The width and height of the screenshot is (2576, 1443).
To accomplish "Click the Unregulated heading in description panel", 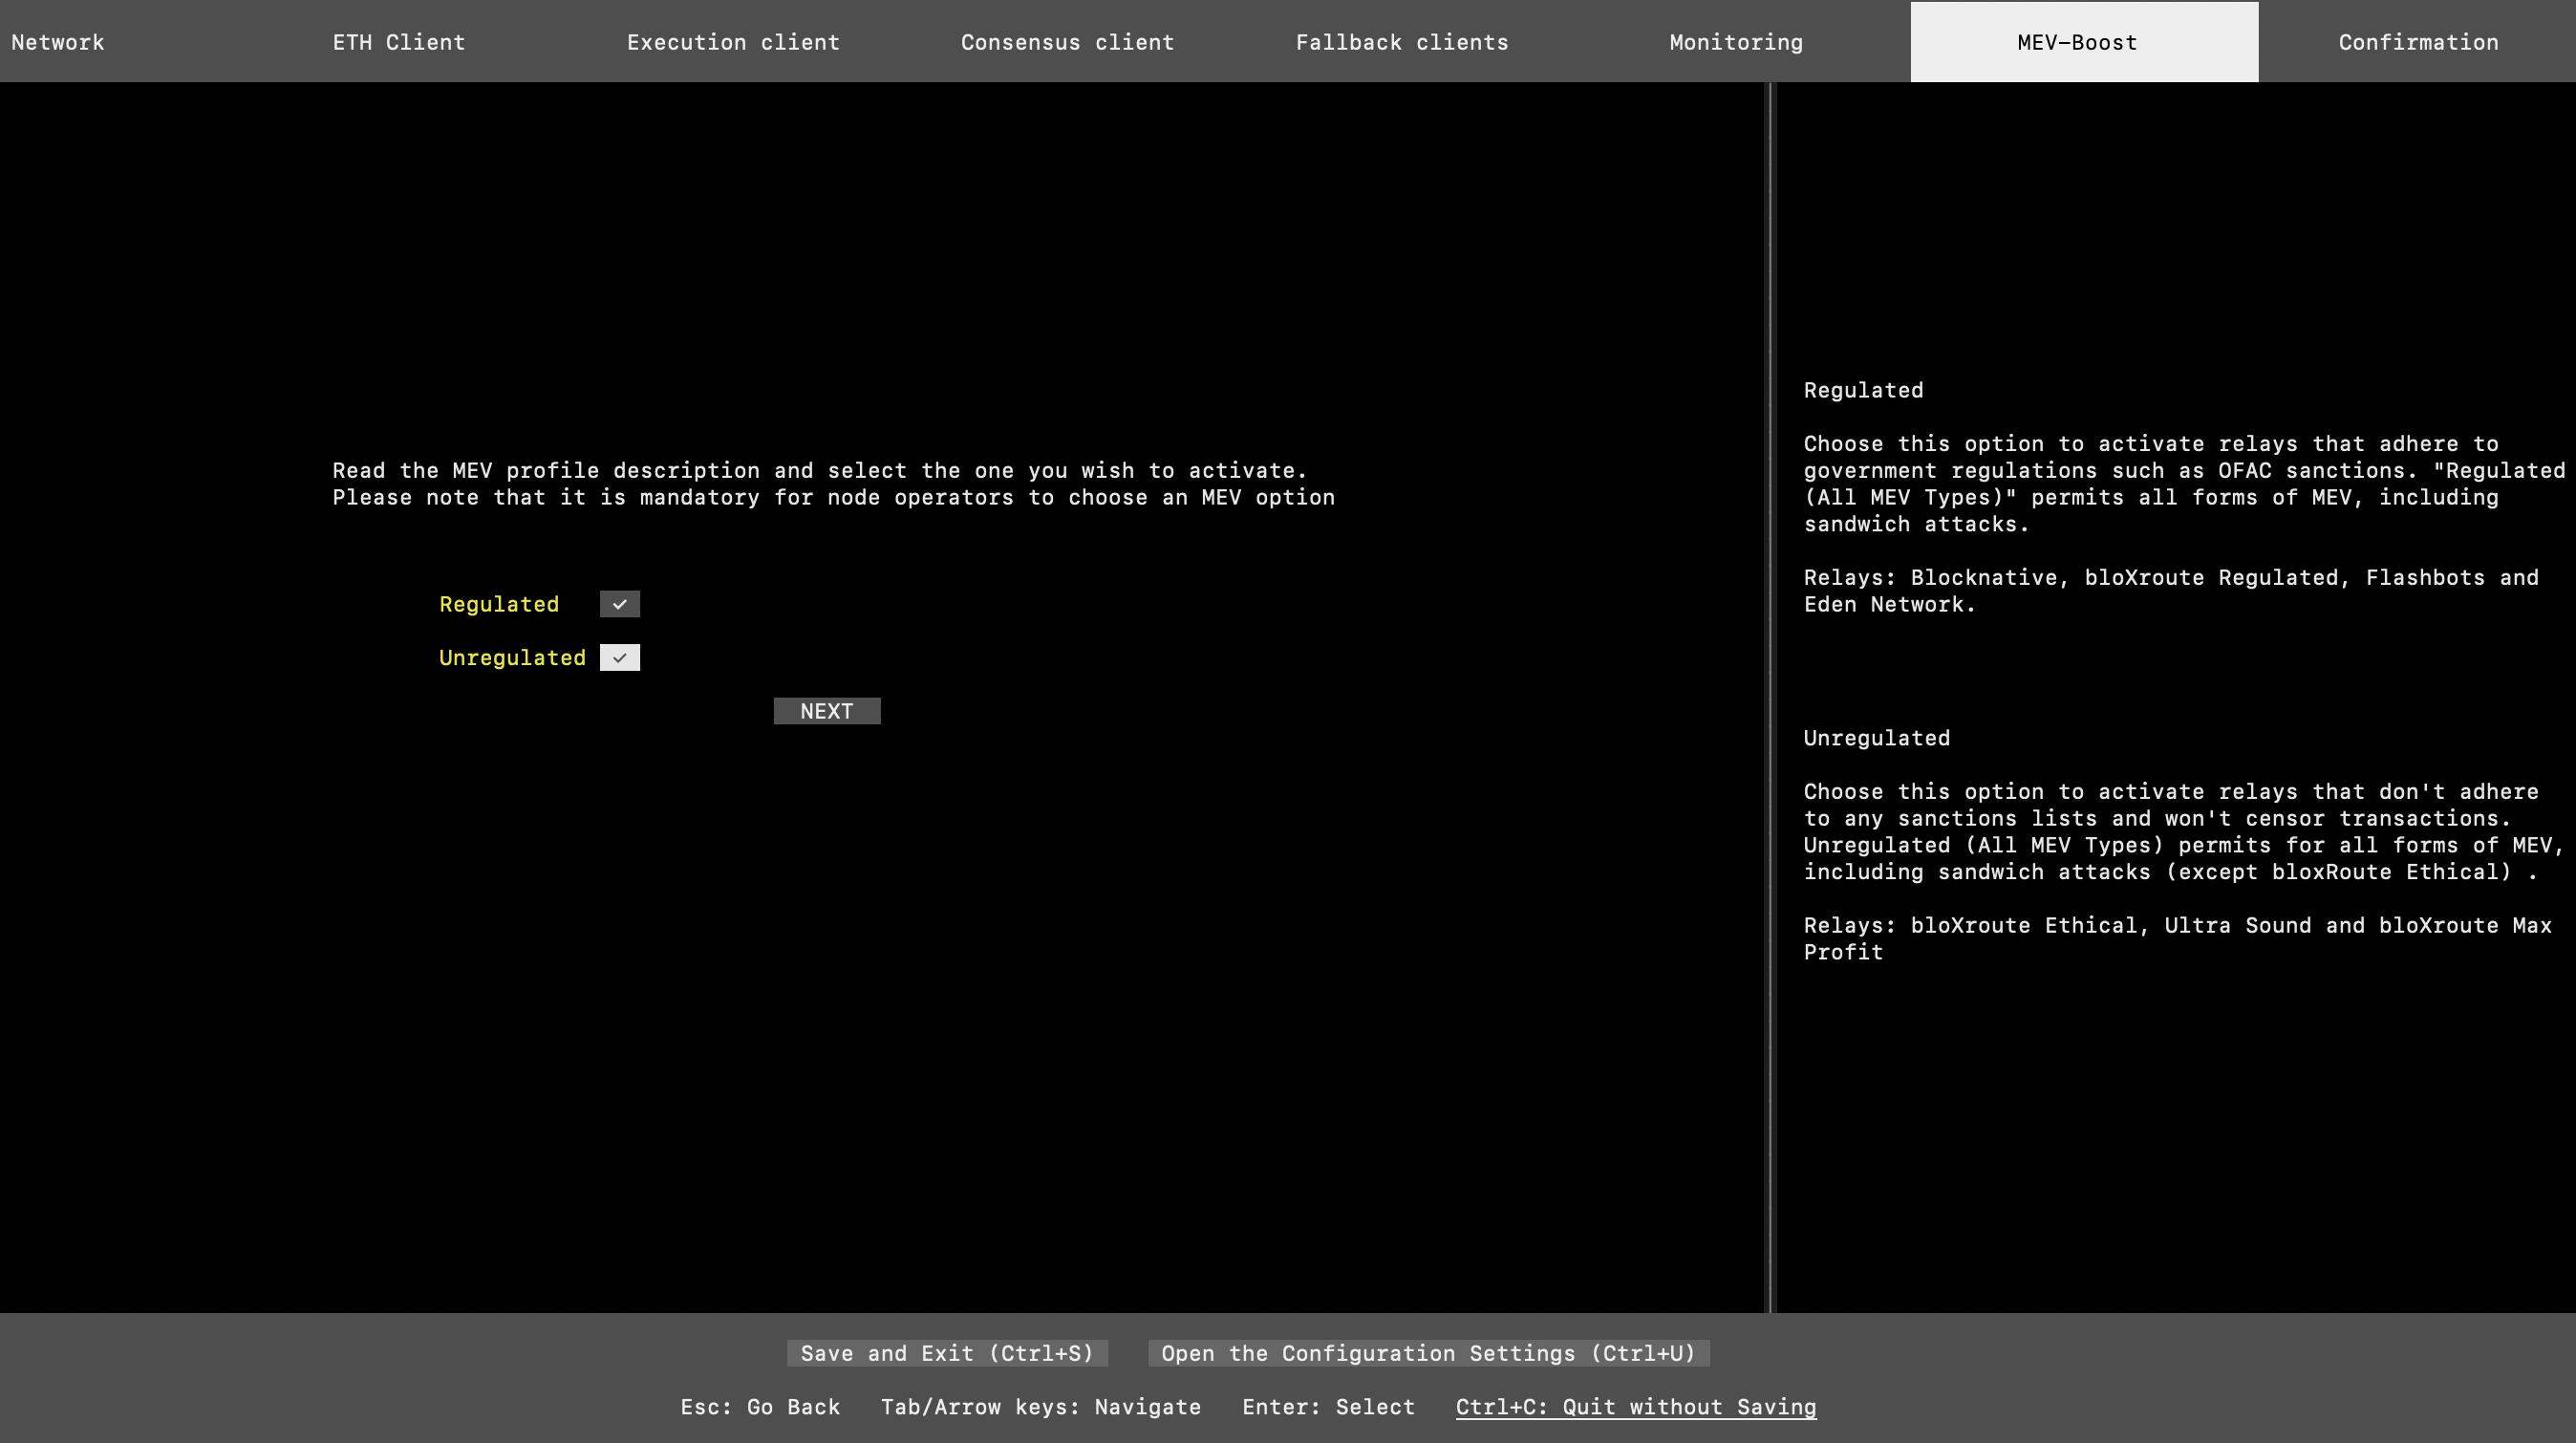I will pos(1875,738).
